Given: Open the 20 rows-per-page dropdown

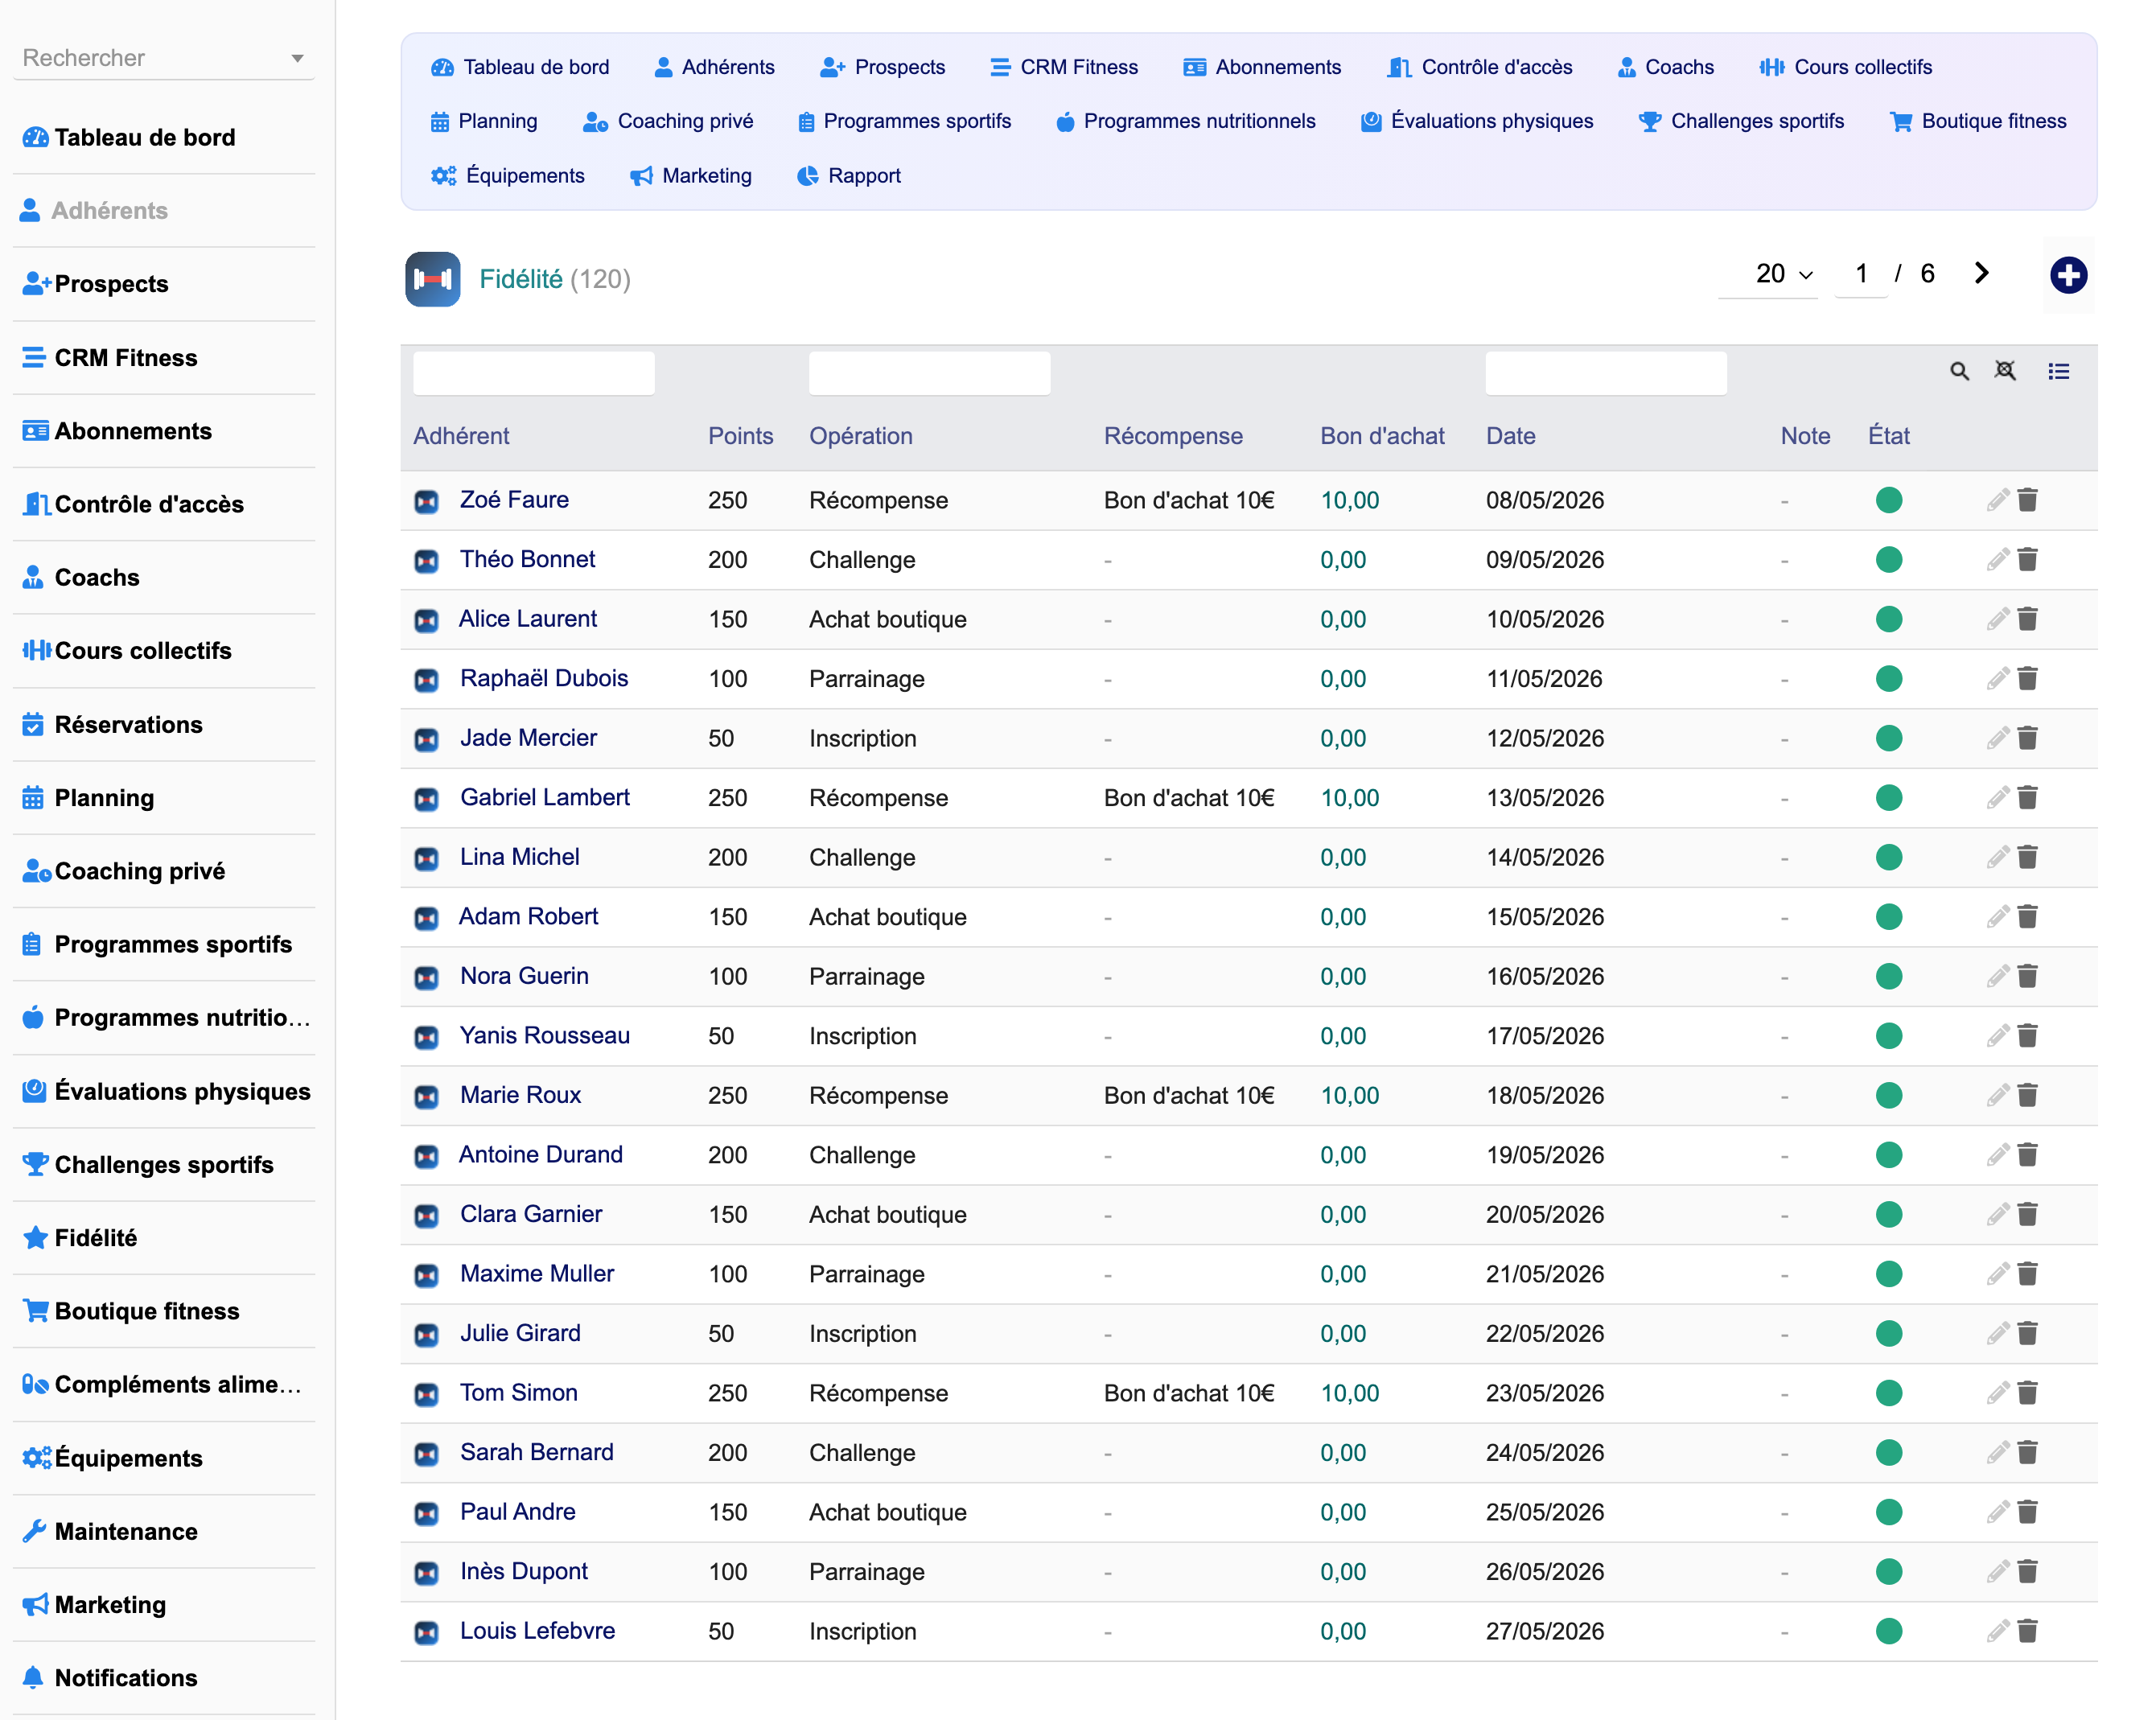Looking at the screenshot, I should click(x=1783, y=274).
